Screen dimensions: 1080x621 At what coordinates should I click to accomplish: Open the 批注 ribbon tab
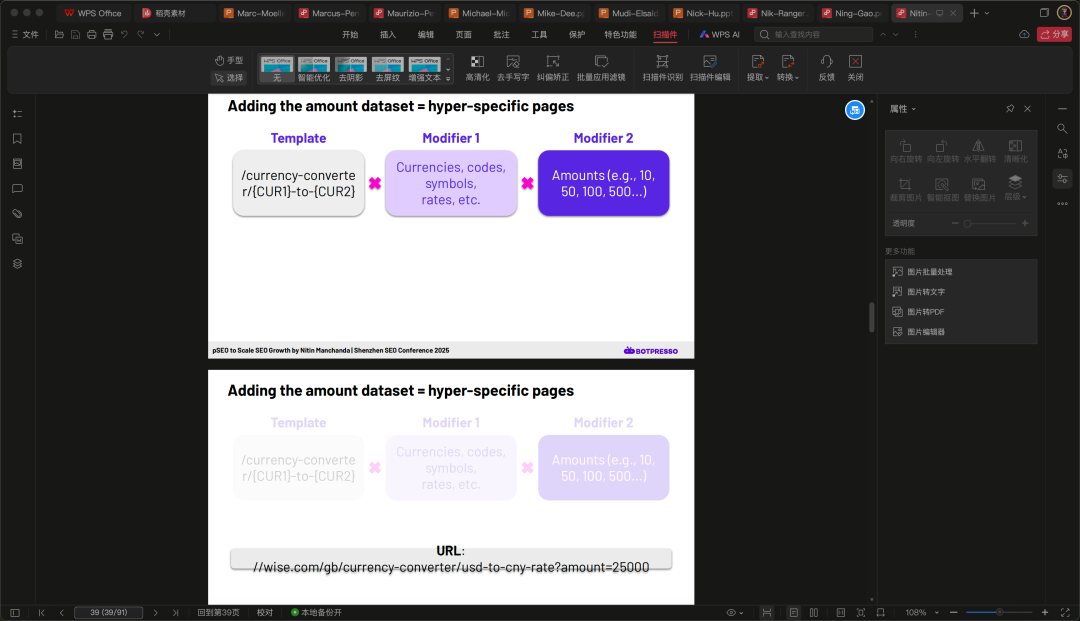tap(501, 34)
